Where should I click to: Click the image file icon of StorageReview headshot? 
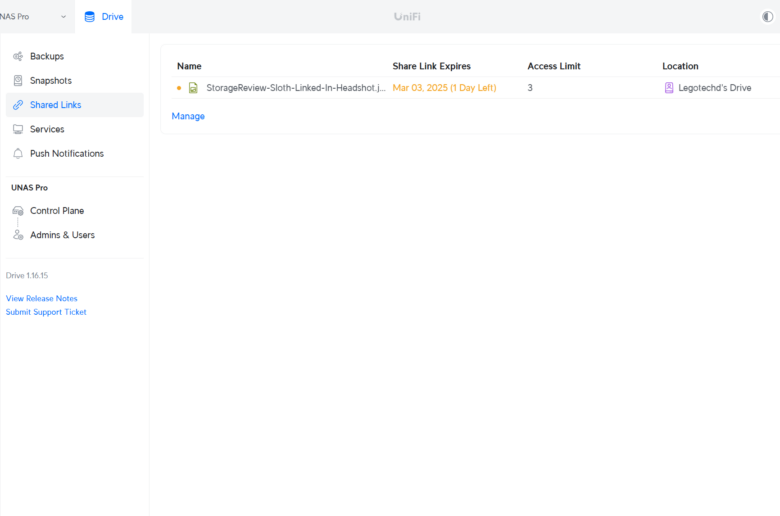coord(193,88)
